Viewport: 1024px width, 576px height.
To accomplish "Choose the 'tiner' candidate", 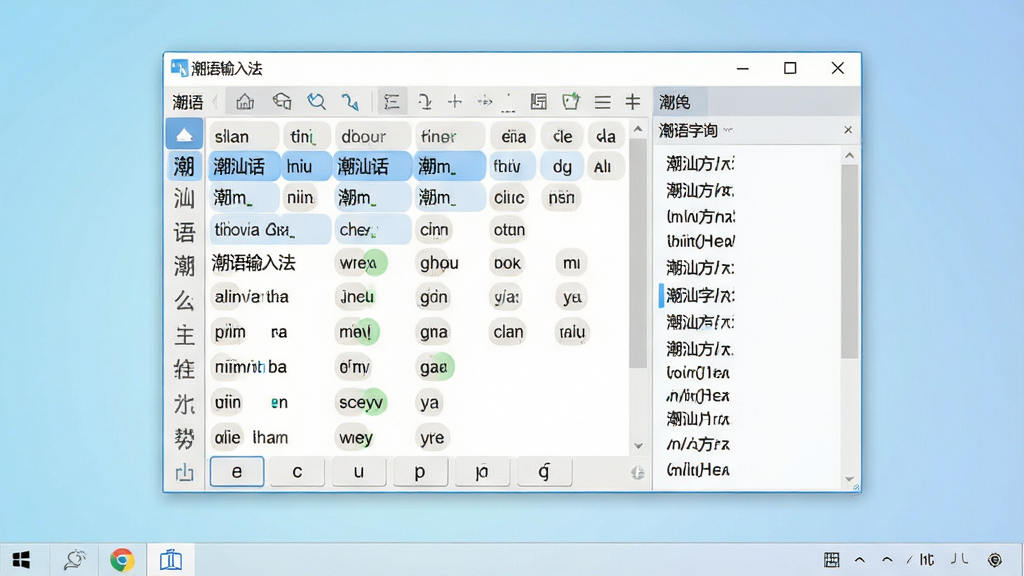I will [449, 136].
